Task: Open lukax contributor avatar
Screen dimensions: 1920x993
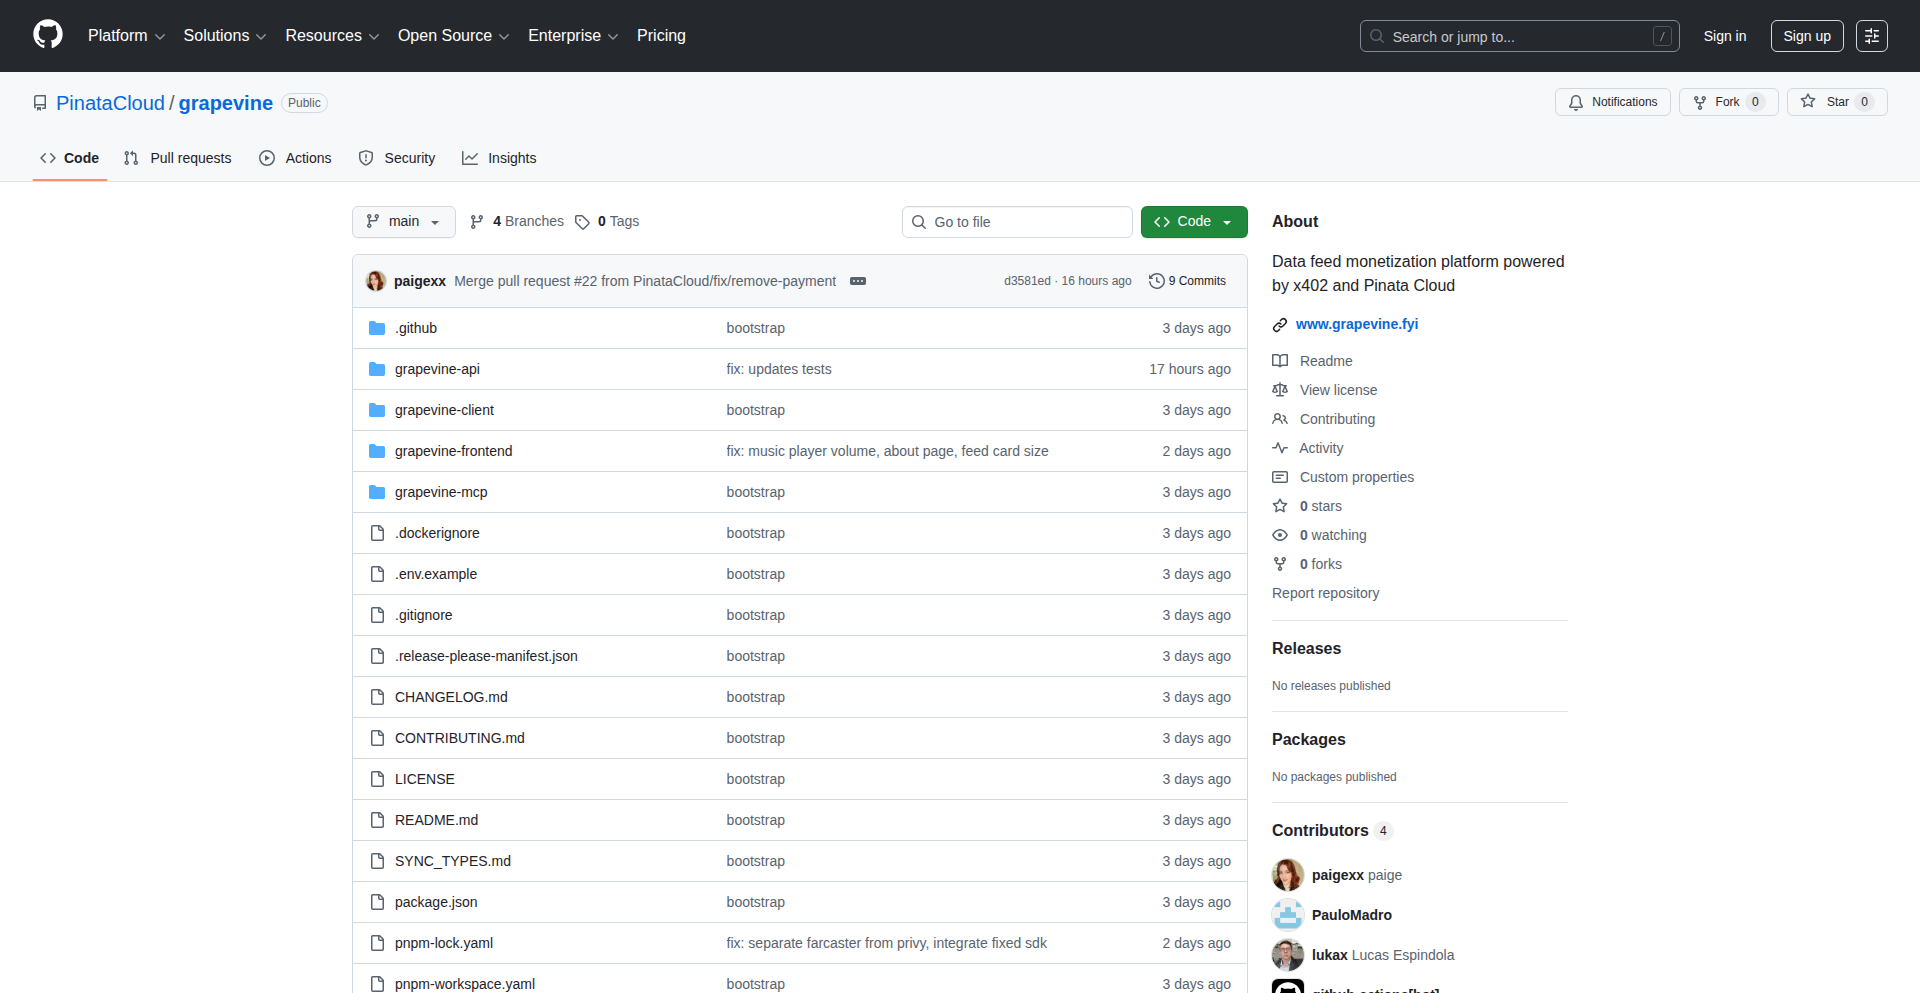Action: pyautogui.click(x=1288, y=955)
